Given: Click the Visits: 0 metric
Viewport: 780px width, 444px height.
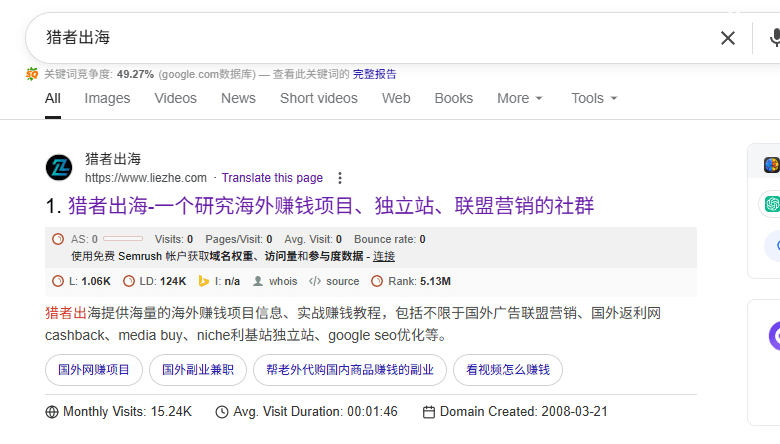Looking at the screenshot, I should click(174, 239).
